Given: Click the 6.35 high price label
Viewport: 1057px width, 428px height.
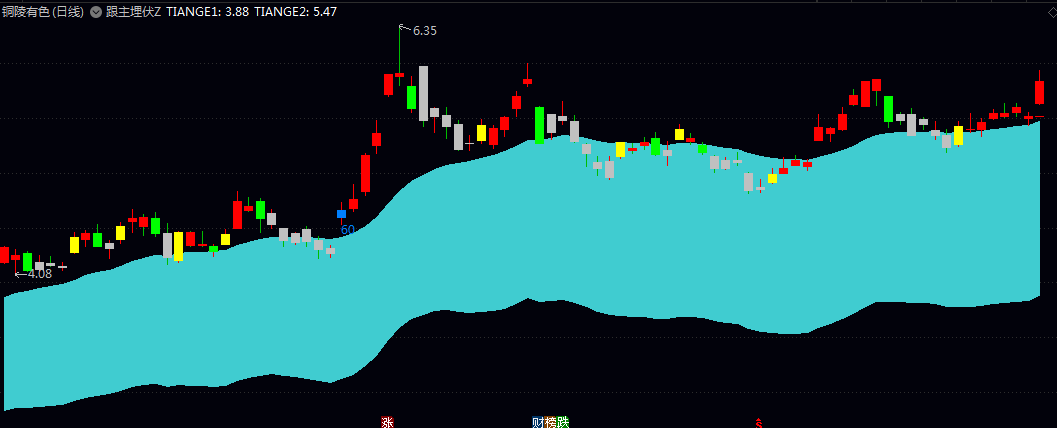Looking at the screenshot, I should [x=425, y=30].
